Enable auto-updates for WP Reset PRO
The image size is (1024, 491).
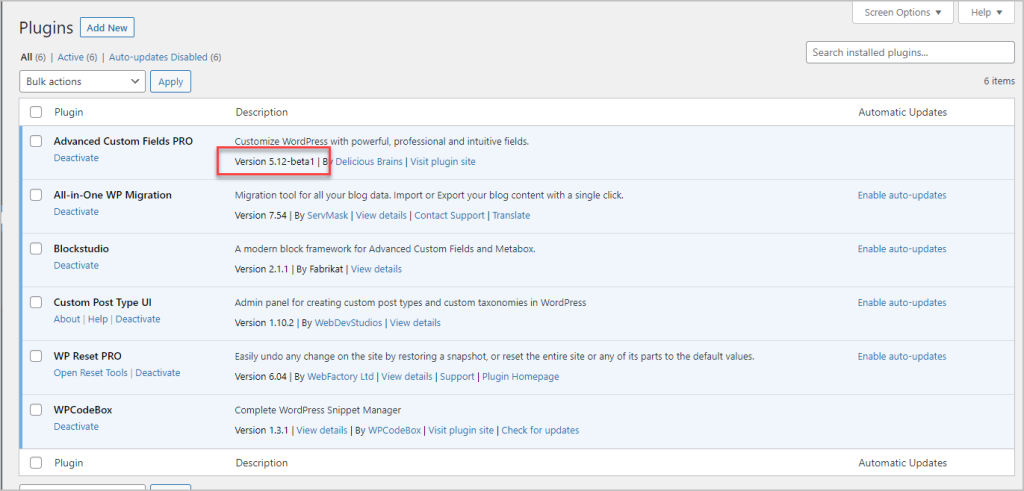click(902, 356)
